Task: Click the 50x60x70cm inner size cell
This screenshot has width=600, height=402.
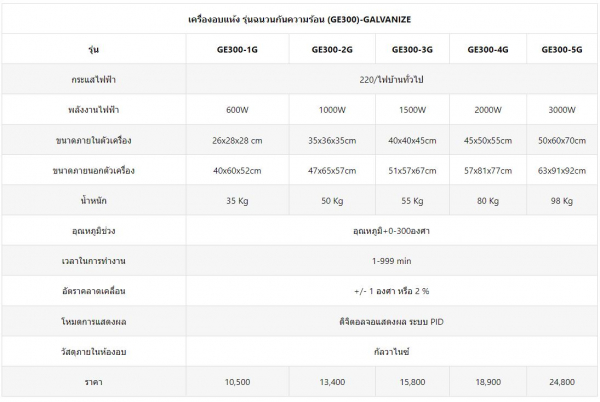Action: coord(562,140)
